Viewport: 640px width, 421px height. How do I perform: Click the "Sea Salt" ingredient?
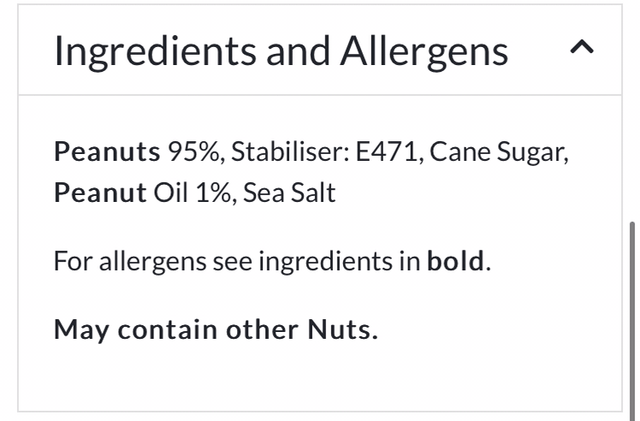[x=290, y=192]
